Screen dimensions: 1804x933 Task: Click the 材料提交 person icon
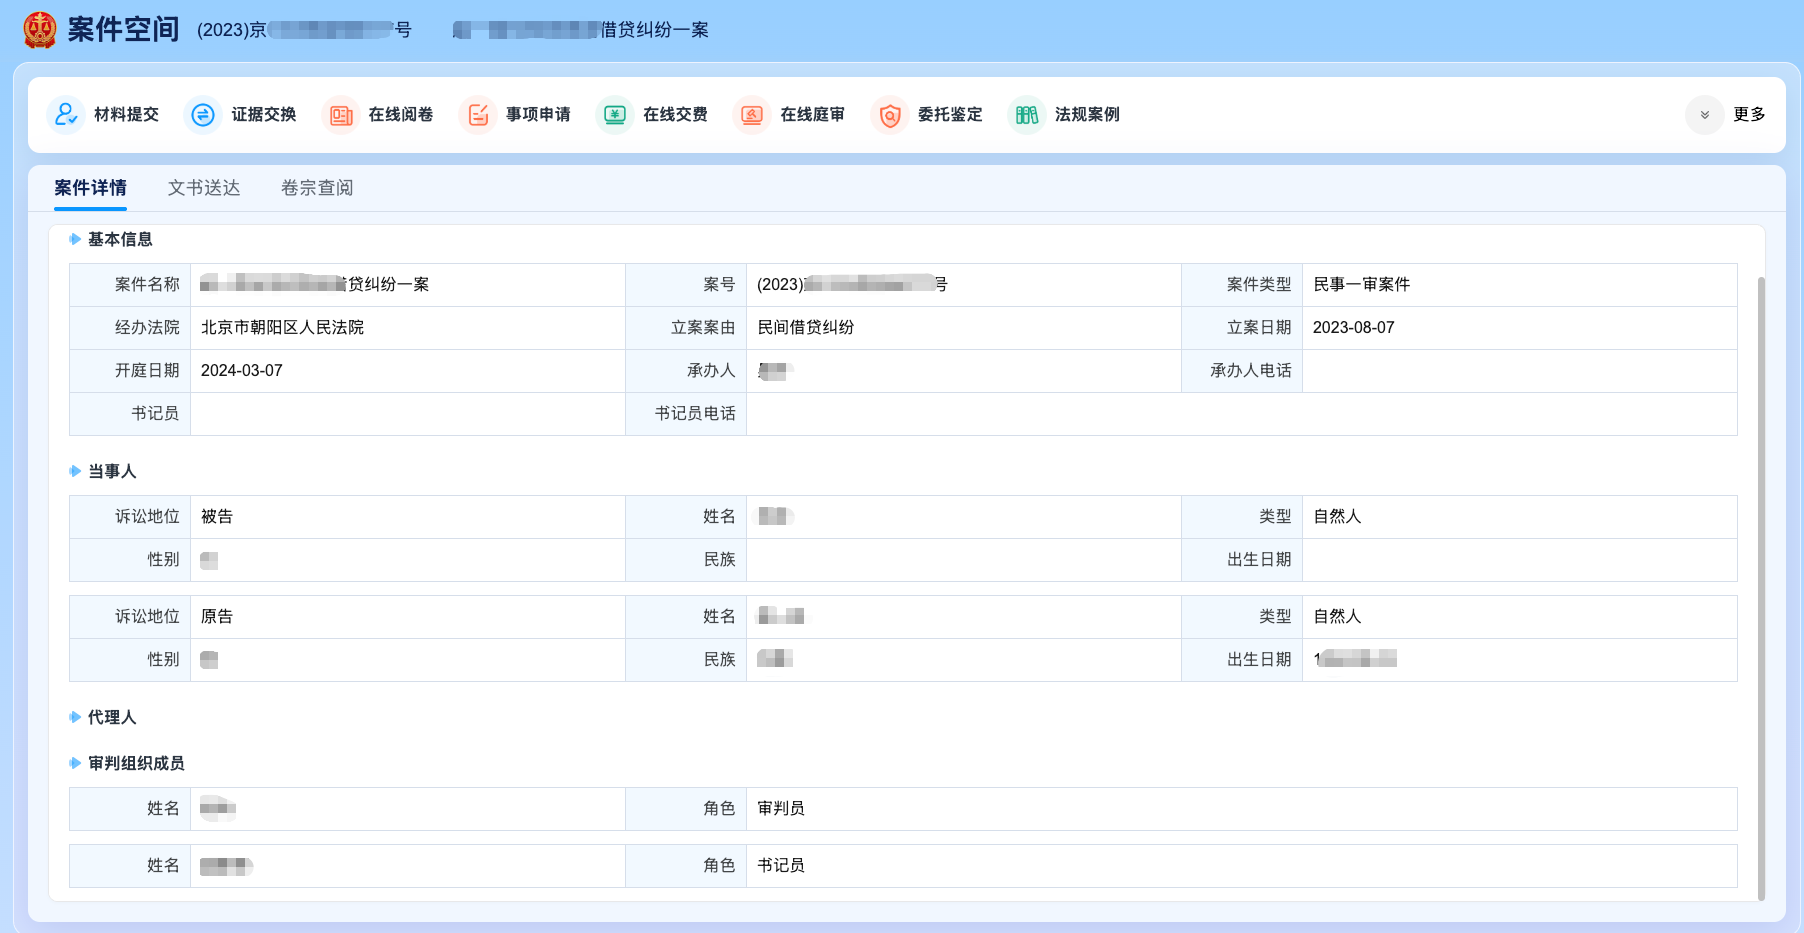point(66,115)
